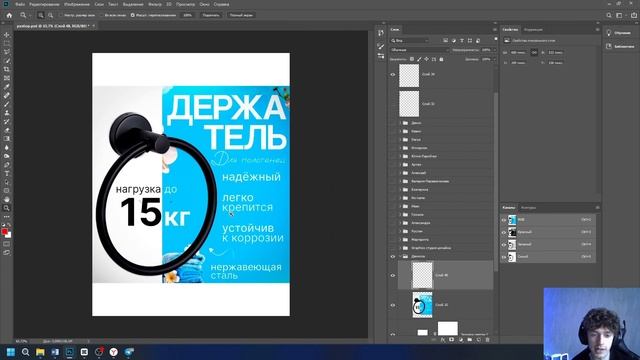Click the add layer style fx icon
This screenshot has width=640, height=360.
[x=443, y=340]
